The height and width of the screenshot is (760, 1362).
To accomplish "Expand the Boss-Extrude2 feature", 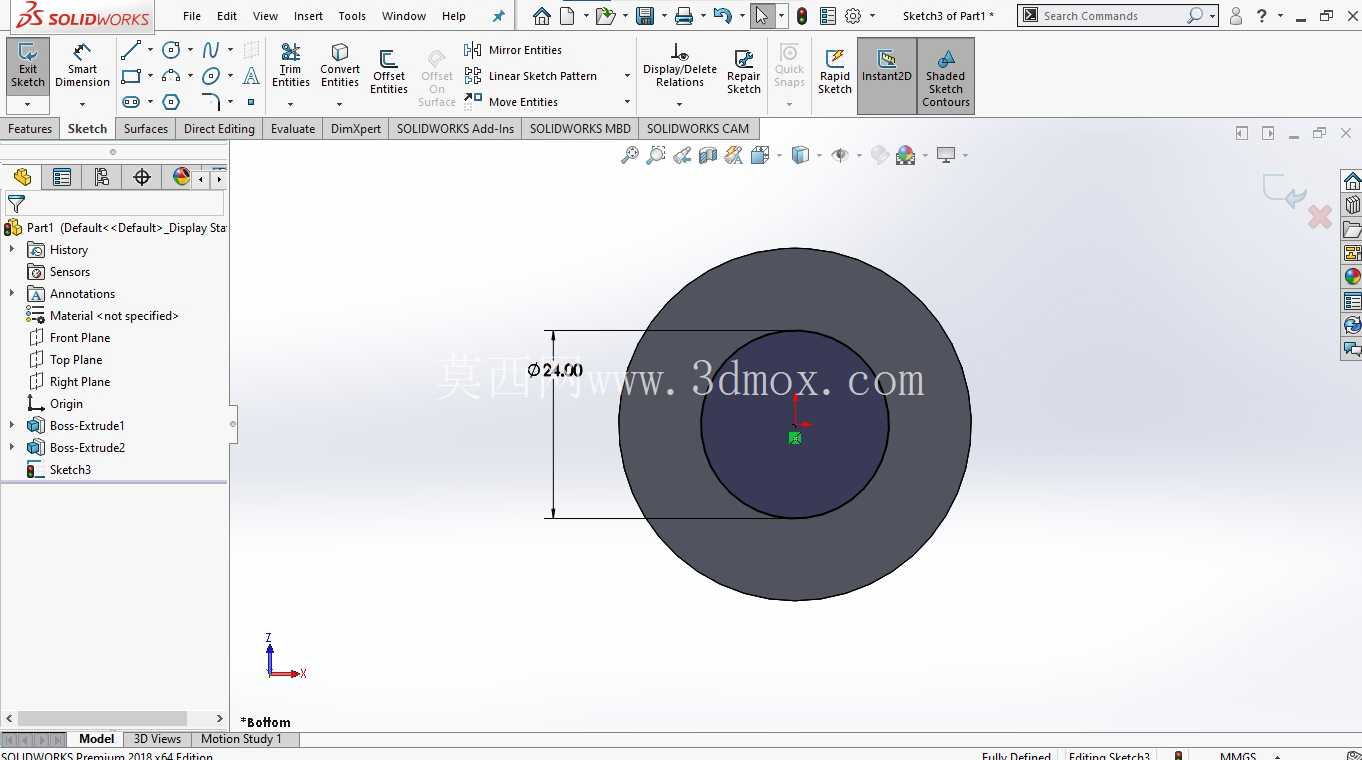I will [12, 447].
